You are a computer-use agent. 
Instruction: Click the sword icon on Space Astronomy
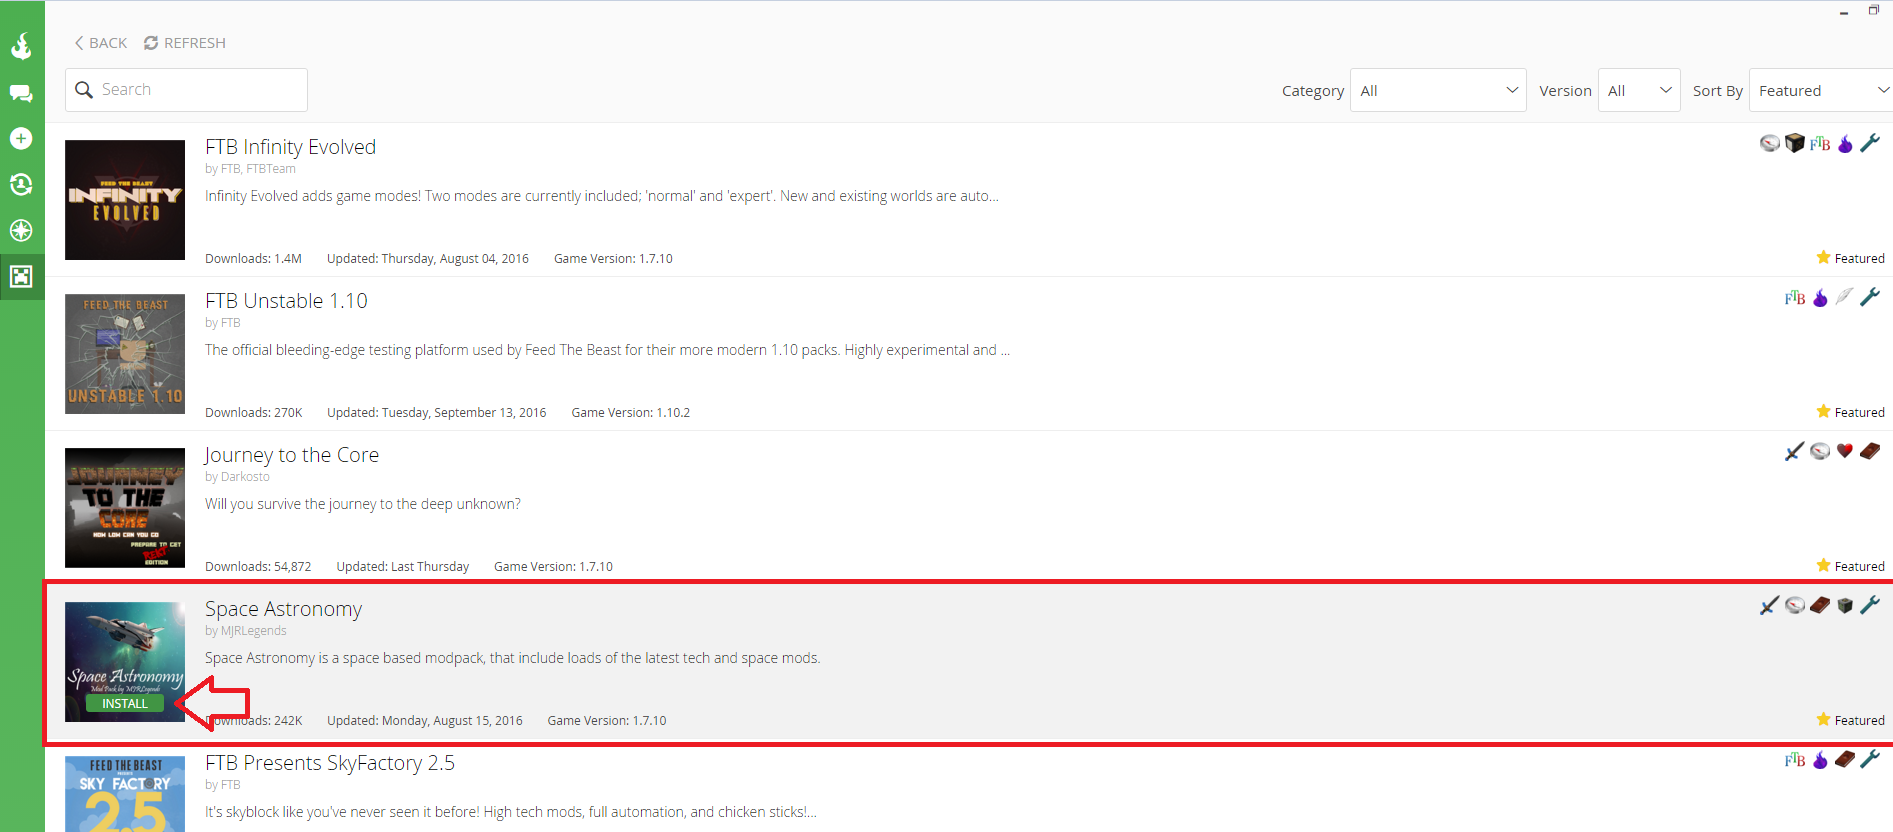pyautogui.click(x=1770, y=605)
